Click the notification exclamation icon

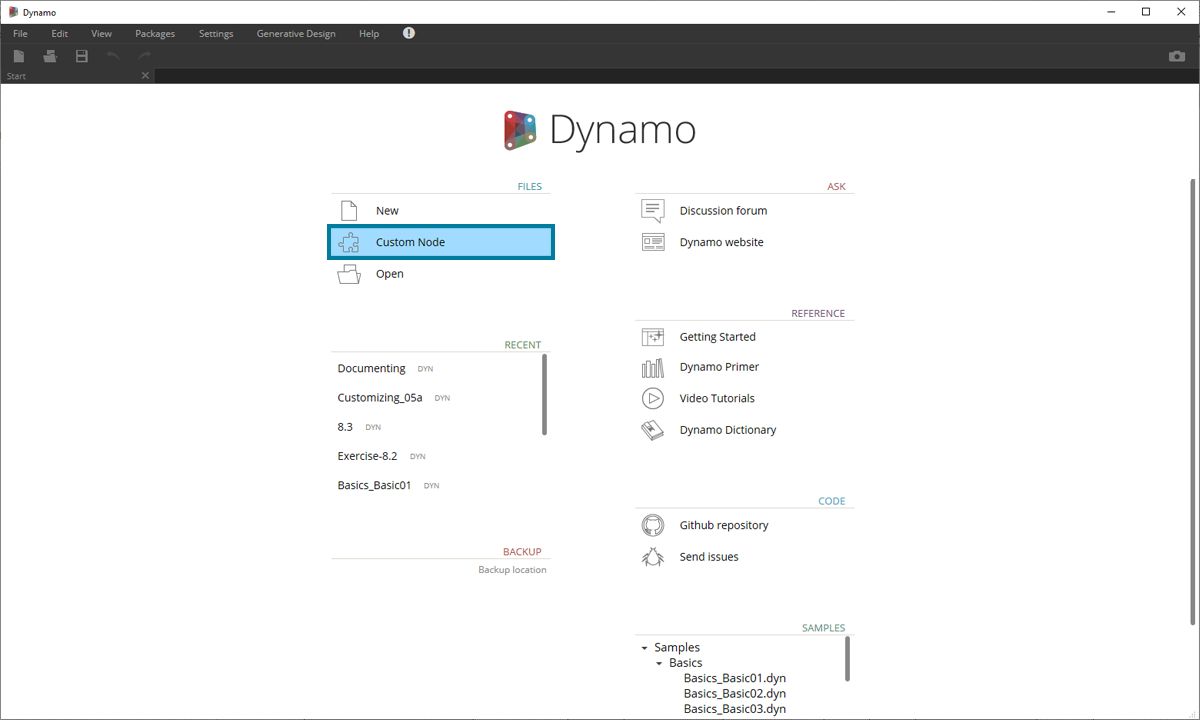coord(408,33)
